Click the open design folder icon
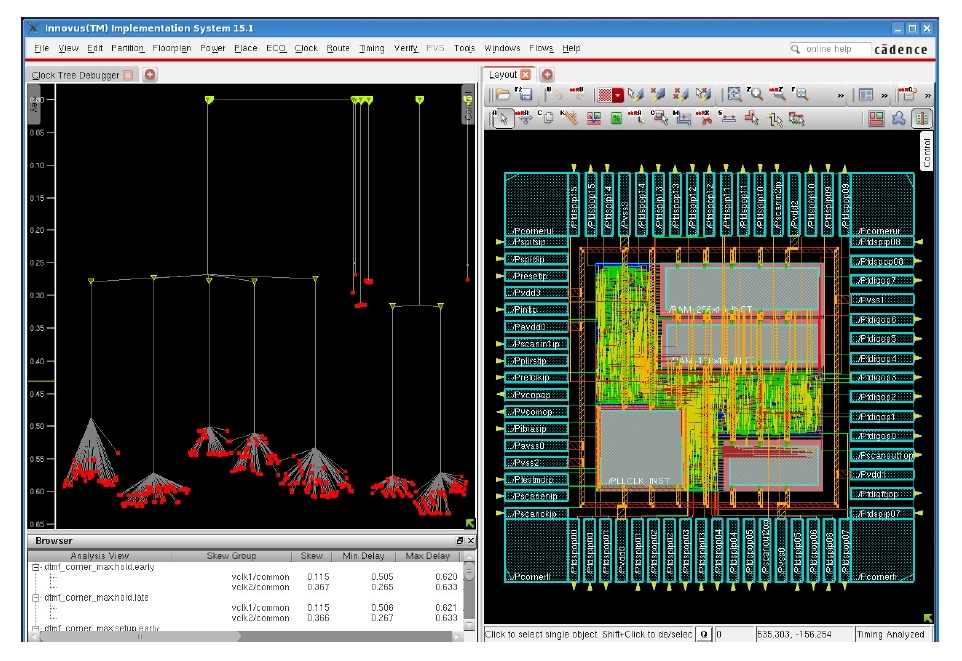This screenshot has height=661, width=962. point(503,95)
